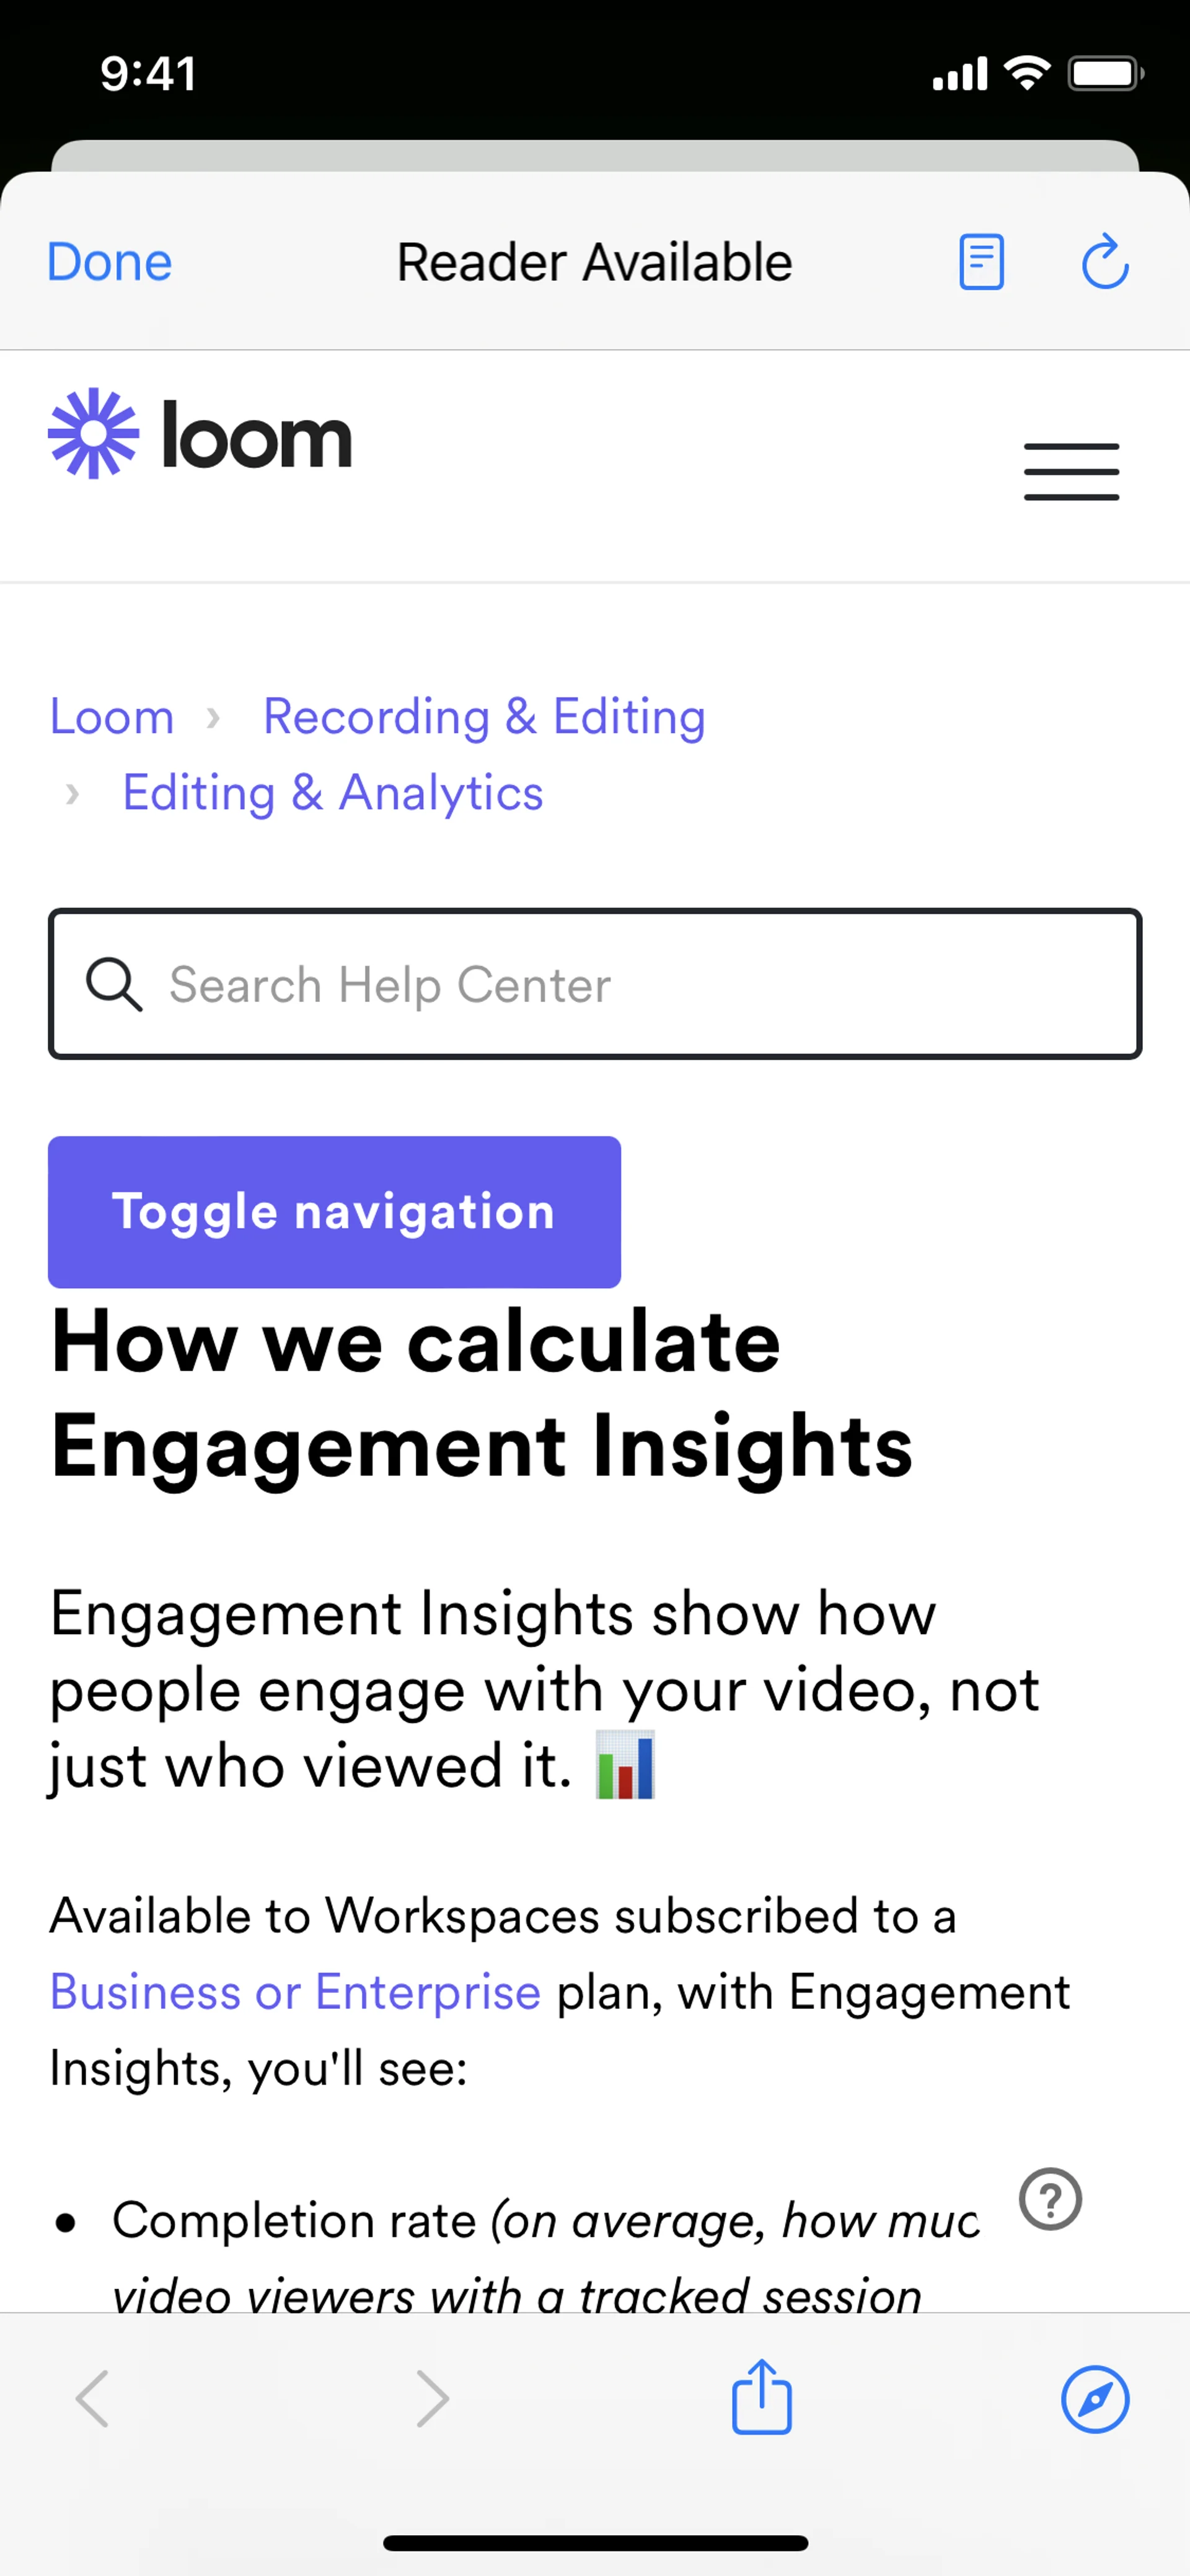Viewport: 1190px width, 2576px height.
Task: Tap Done to close browser
Action: 110,262
